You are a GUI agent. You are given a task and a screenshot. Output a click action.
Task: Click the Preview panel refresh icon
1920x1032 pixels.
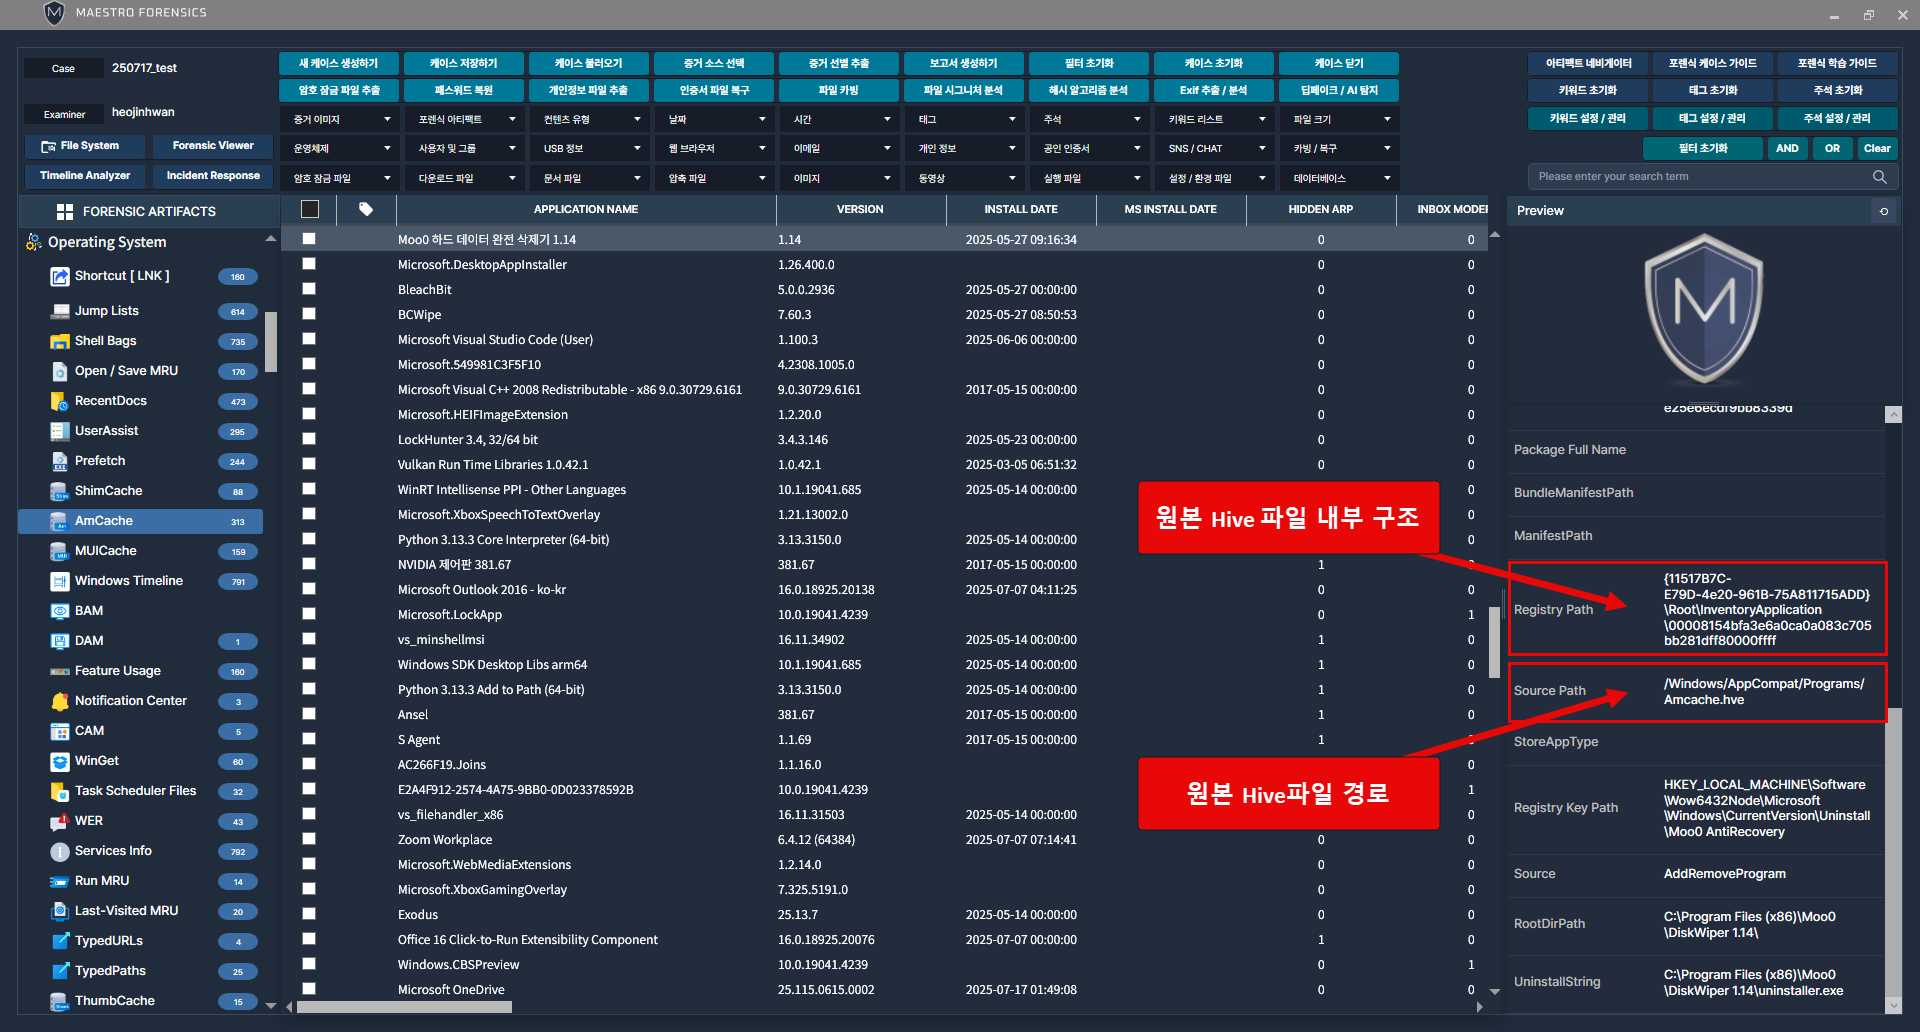[x=1884, y=211]
